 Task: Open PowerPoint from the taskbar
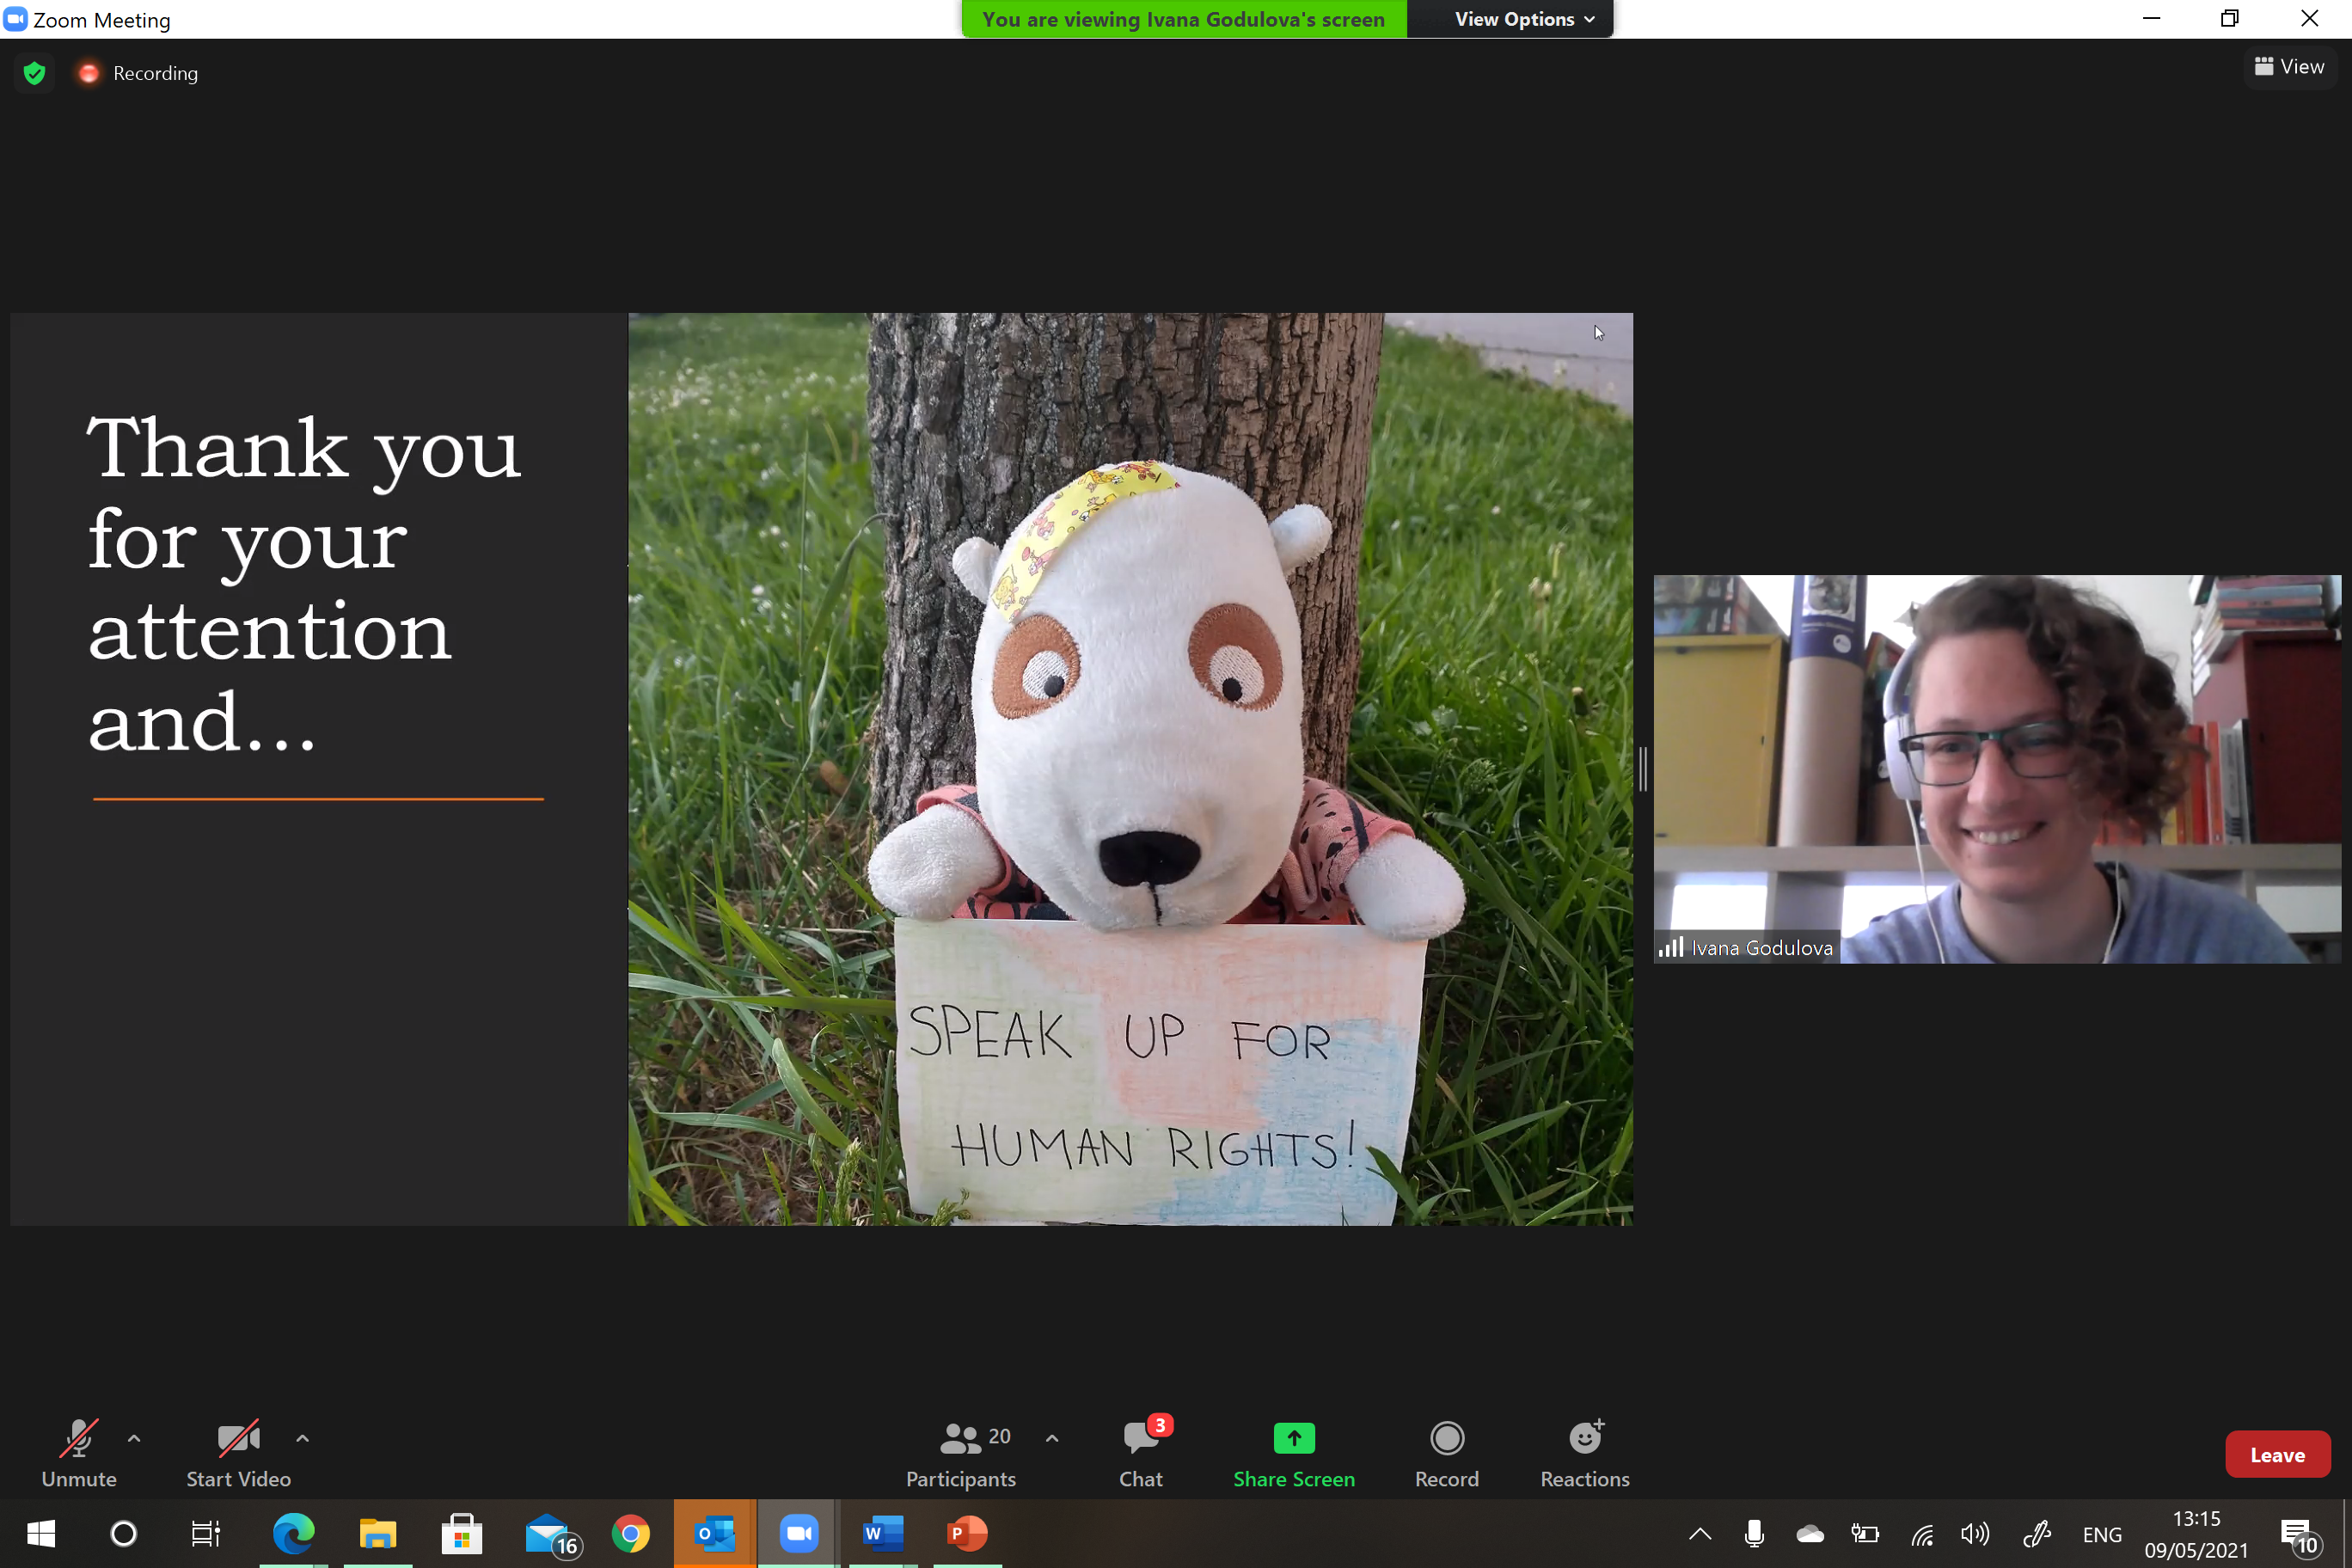coord(966,1533)
